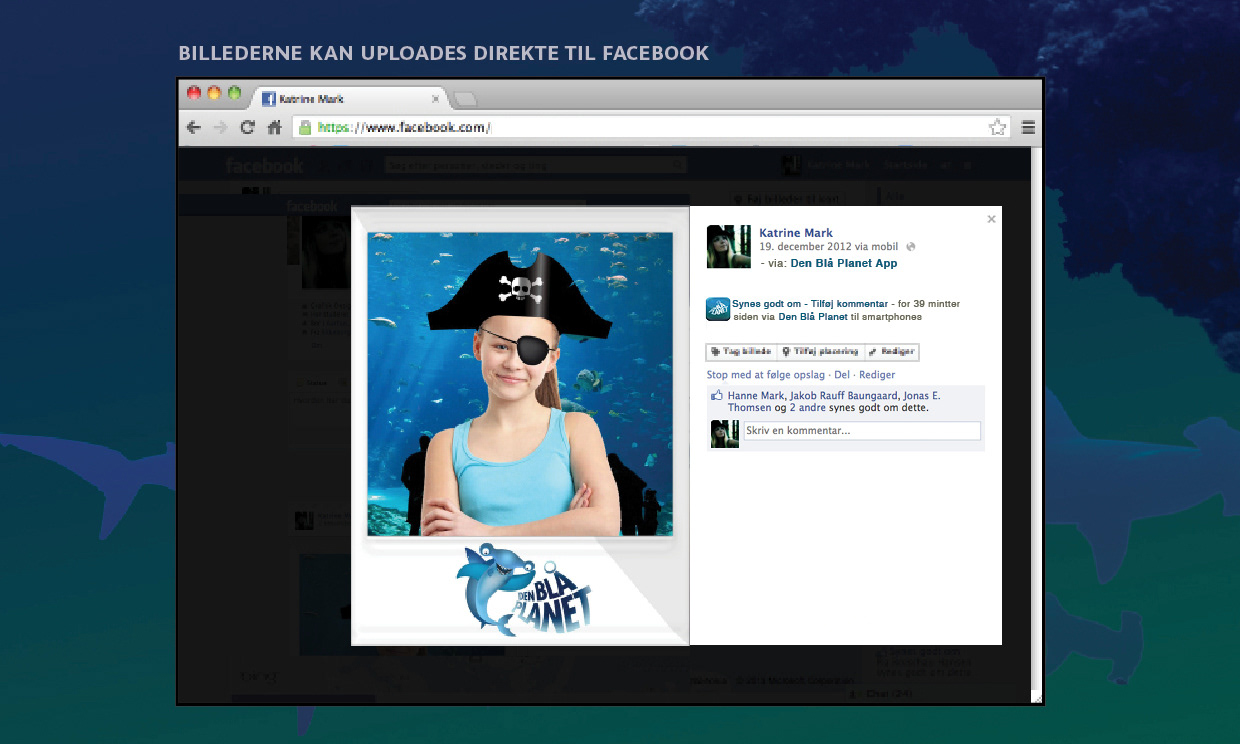
Task: Click commenter avatar beside comment box
Action: 725,434
